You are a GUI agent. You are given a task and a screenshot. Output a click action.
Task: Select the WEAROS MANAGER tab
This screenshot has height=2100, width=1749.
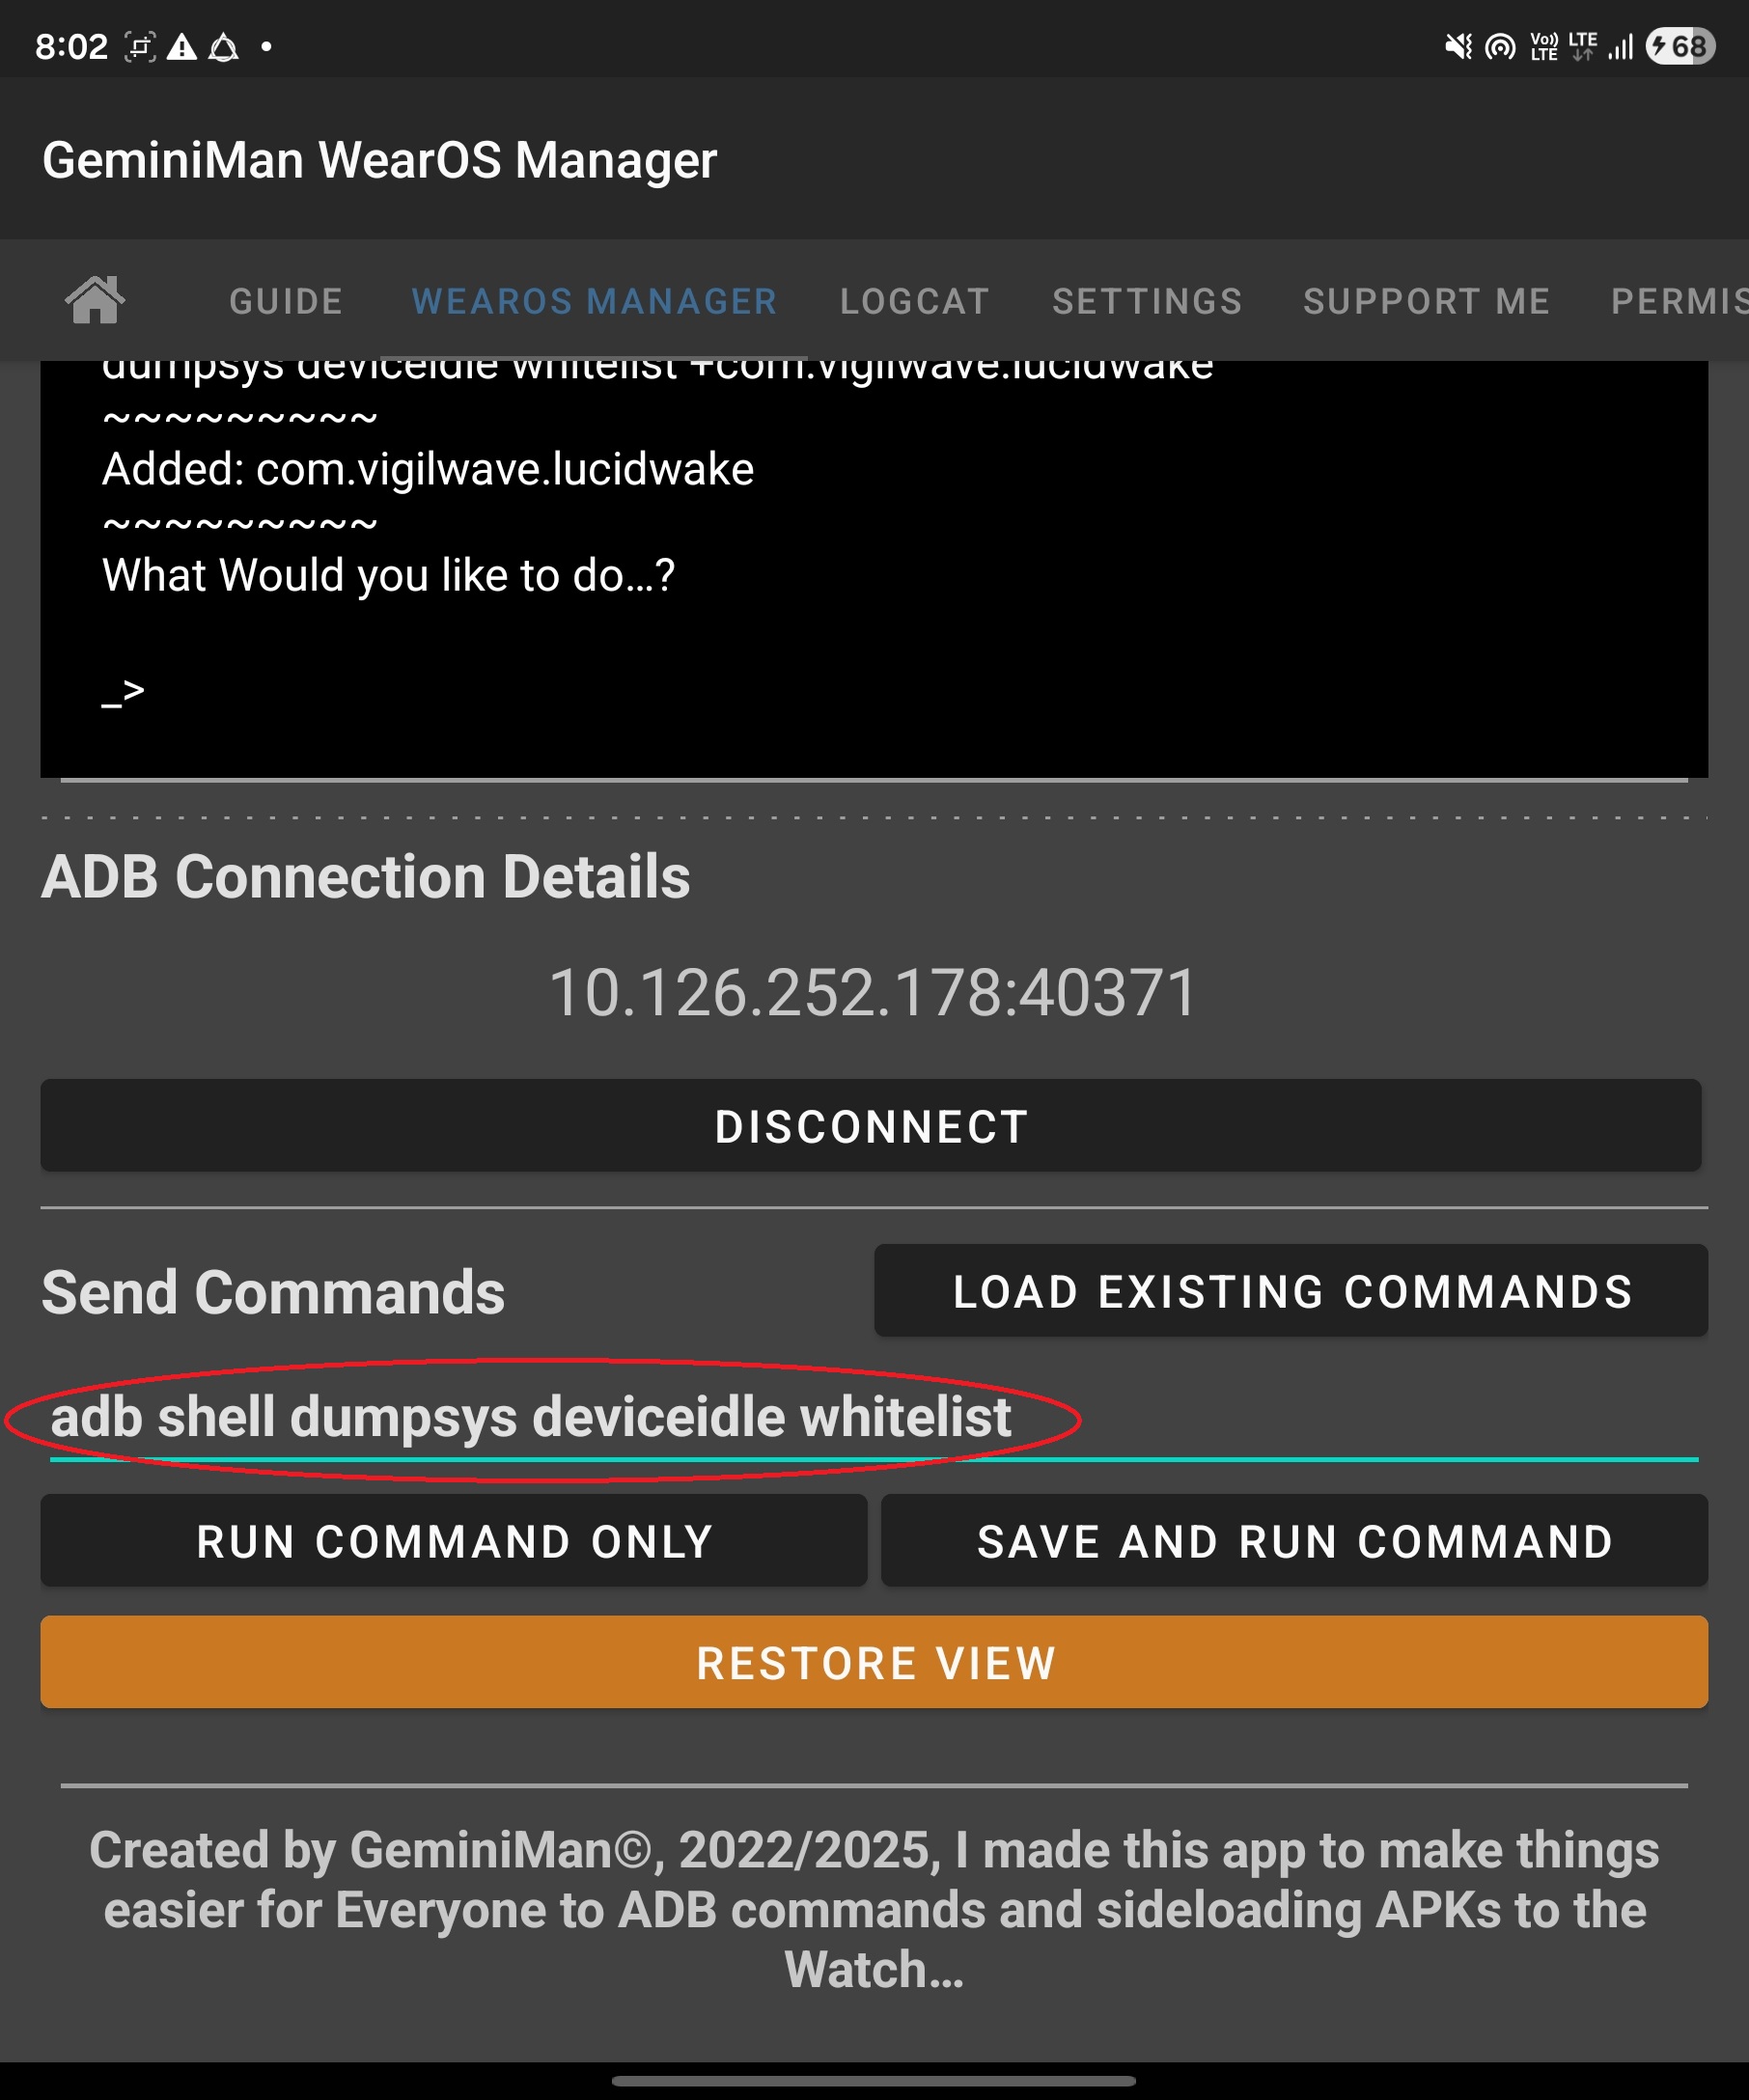tap(594, 301)
